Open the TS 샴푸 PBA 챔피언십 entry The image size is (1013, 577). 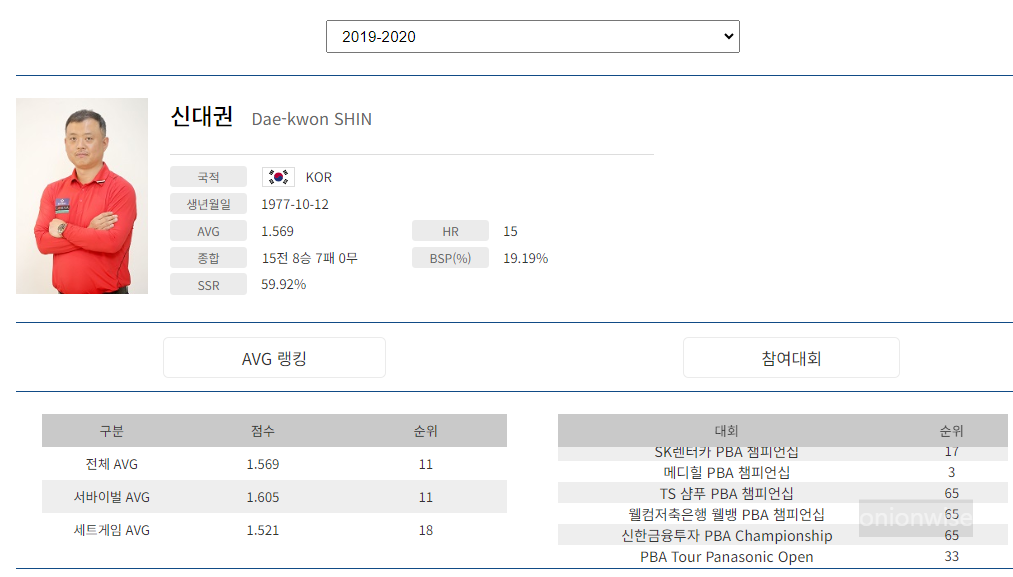727,492
